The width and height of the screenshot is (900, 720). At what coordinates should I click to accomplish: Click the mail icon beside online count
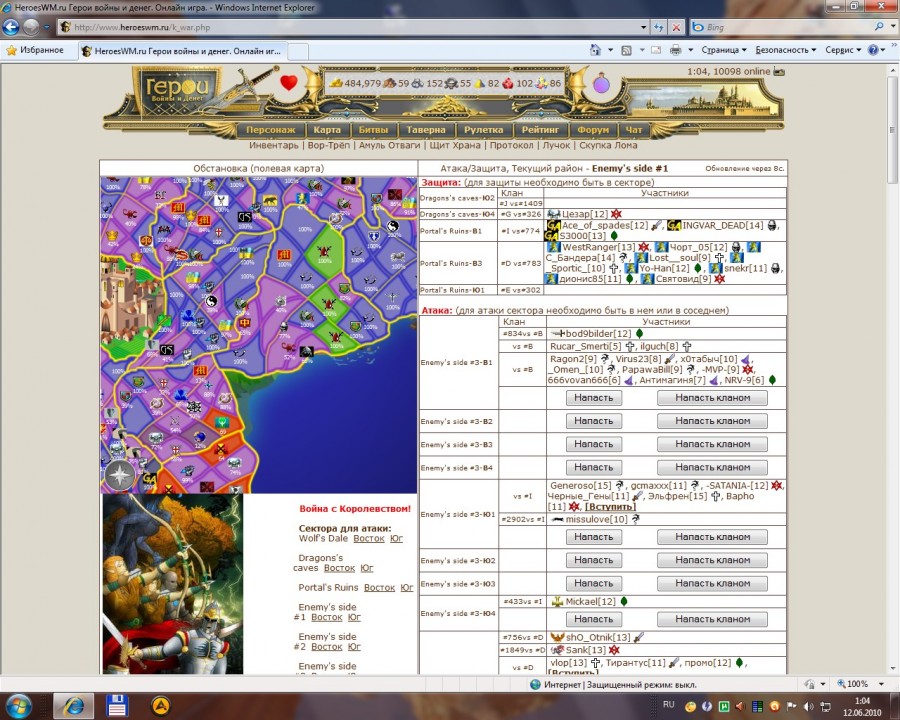click(x=779, y=72)
